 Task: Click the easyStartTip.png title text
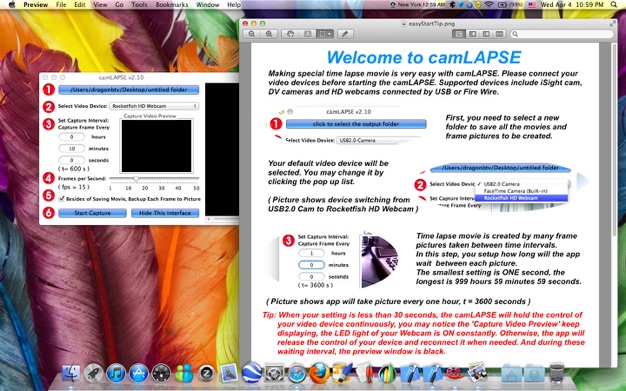(432, 24)
